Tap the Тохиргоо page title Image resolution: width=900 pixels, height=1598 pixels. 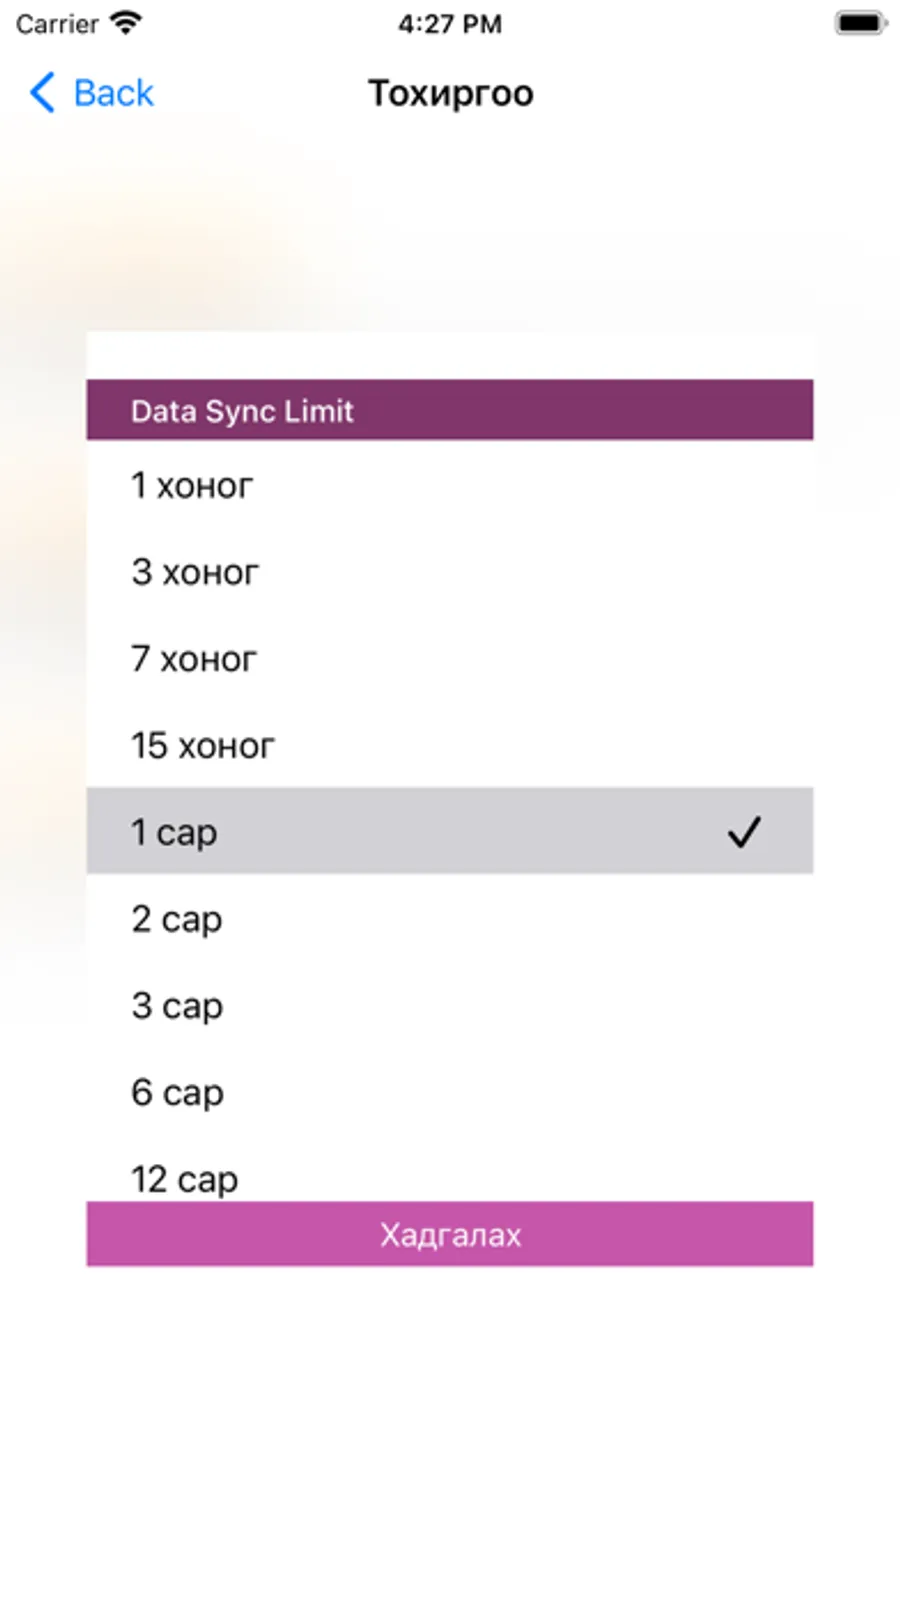[451, 93]
